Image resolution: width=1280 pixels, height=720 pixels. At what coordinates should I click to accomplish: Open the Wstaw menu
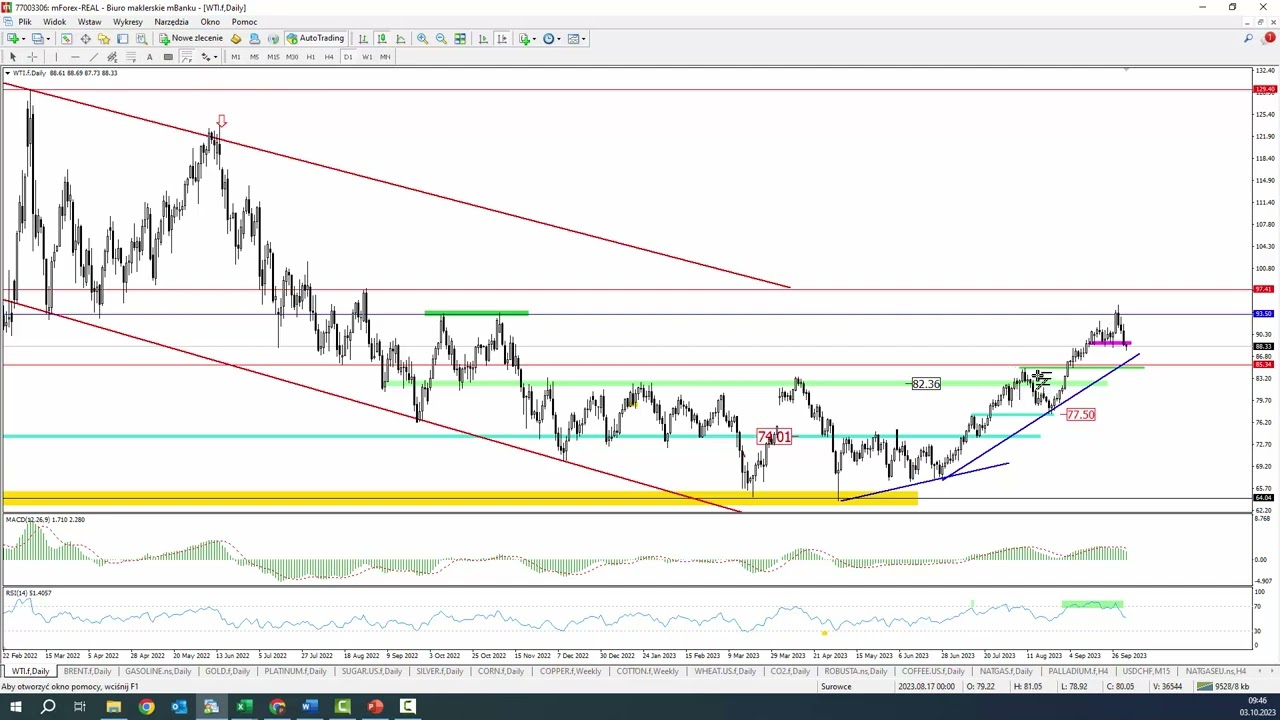pyautogui.click(x=89, y=22)
